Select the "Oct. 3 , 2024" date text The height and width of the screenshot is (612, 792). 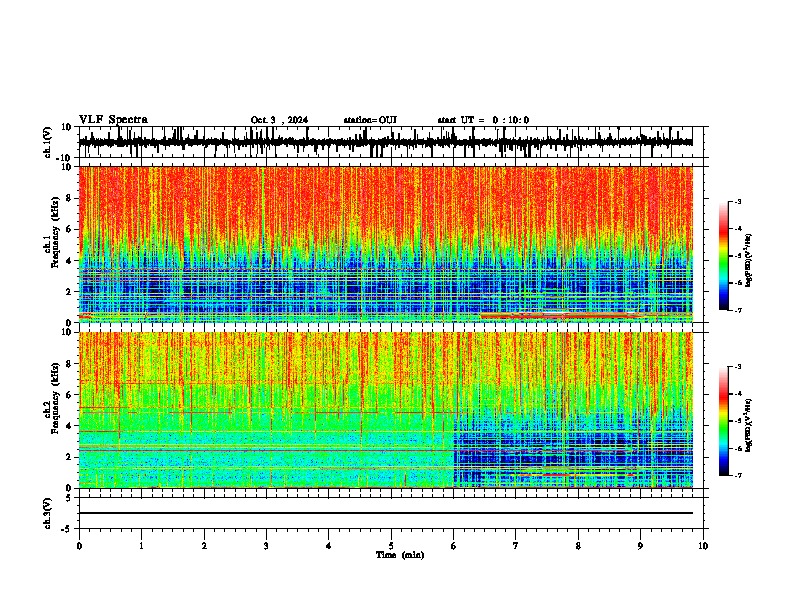[x=279, y=120]
